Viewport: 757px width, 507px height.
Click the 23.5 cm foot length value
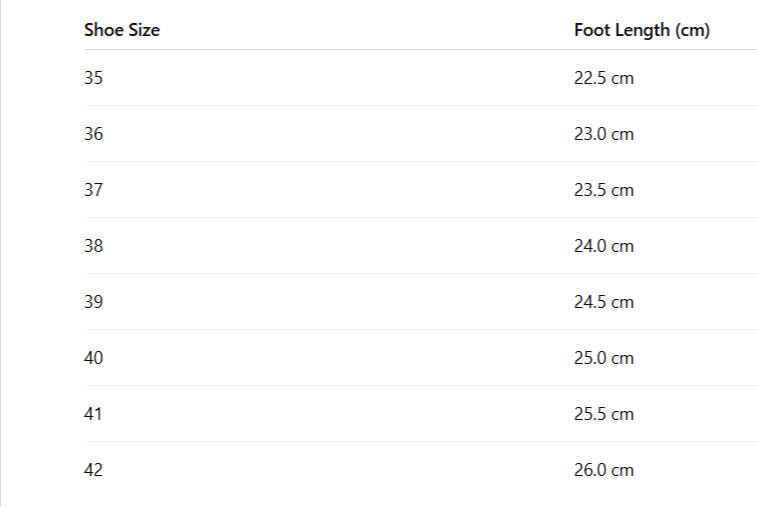click(x=603, y=190)
